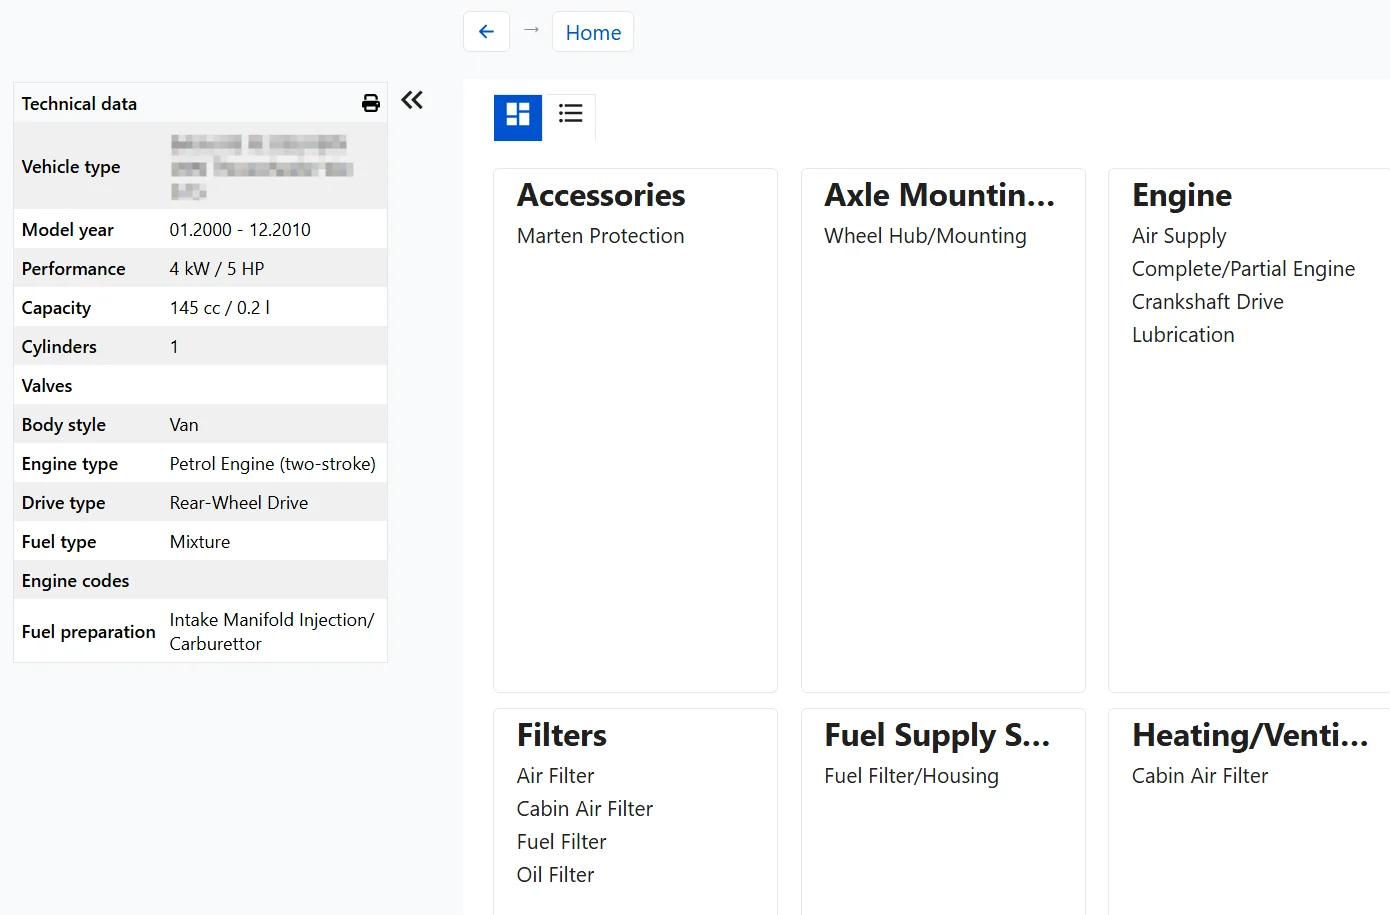Open Oil Filter under Filters

click(555, 875)
